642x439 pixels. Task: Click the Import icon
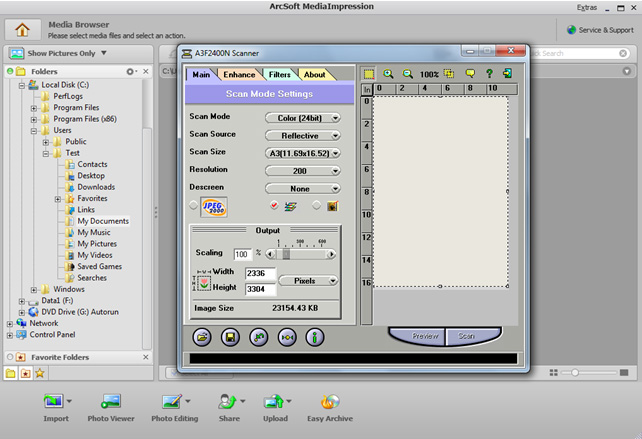point(54,401)
